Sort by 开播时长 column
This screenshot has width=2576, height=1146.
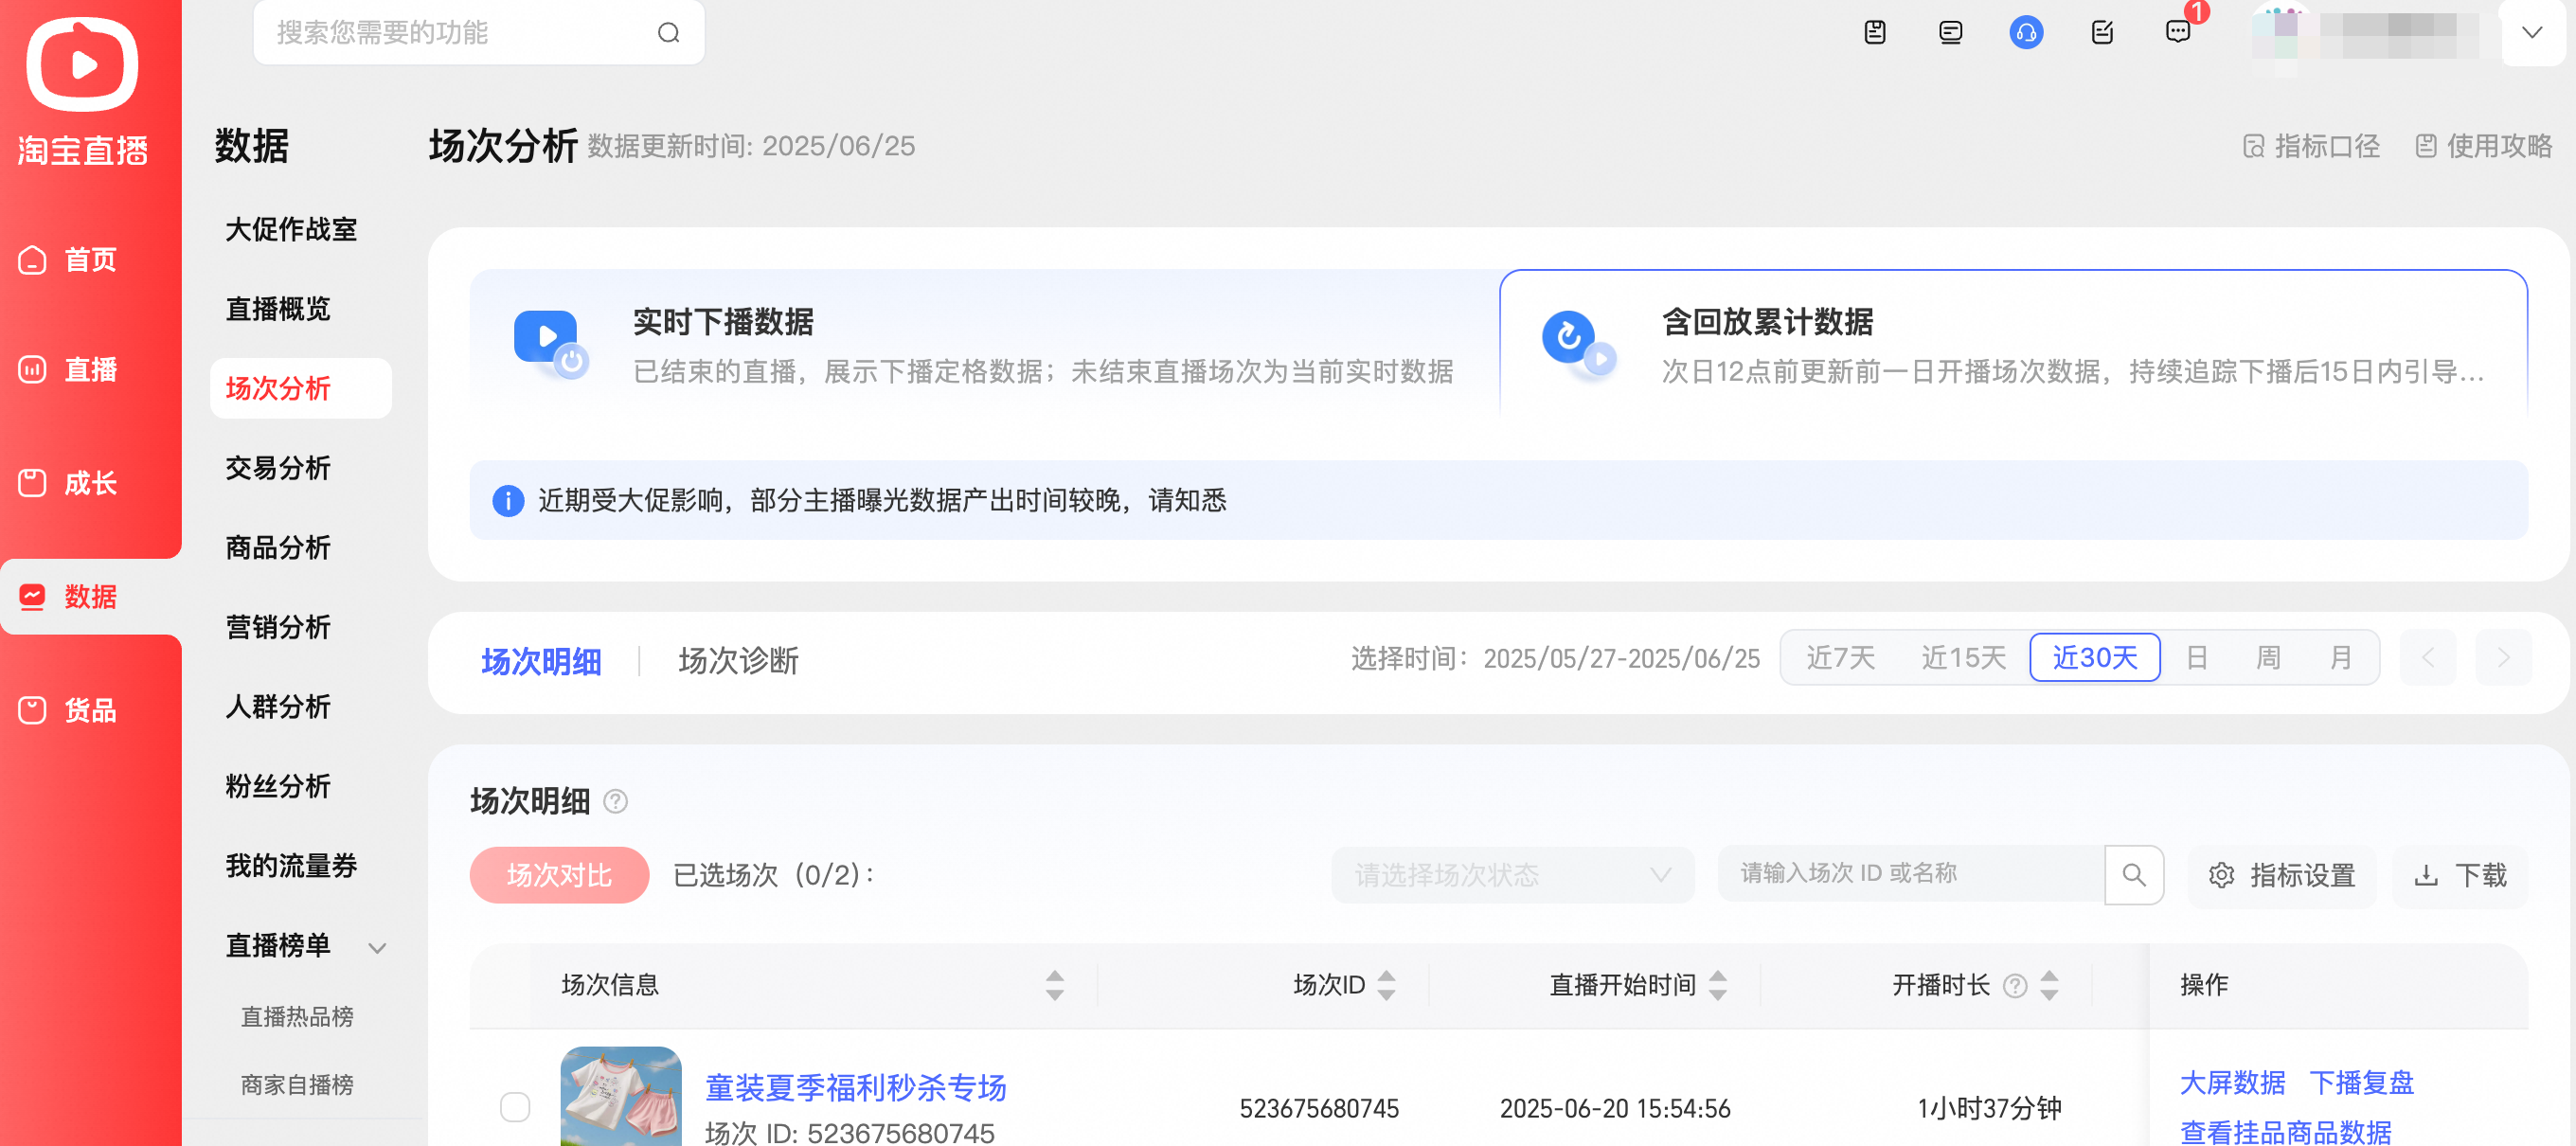click(2049, 985)
